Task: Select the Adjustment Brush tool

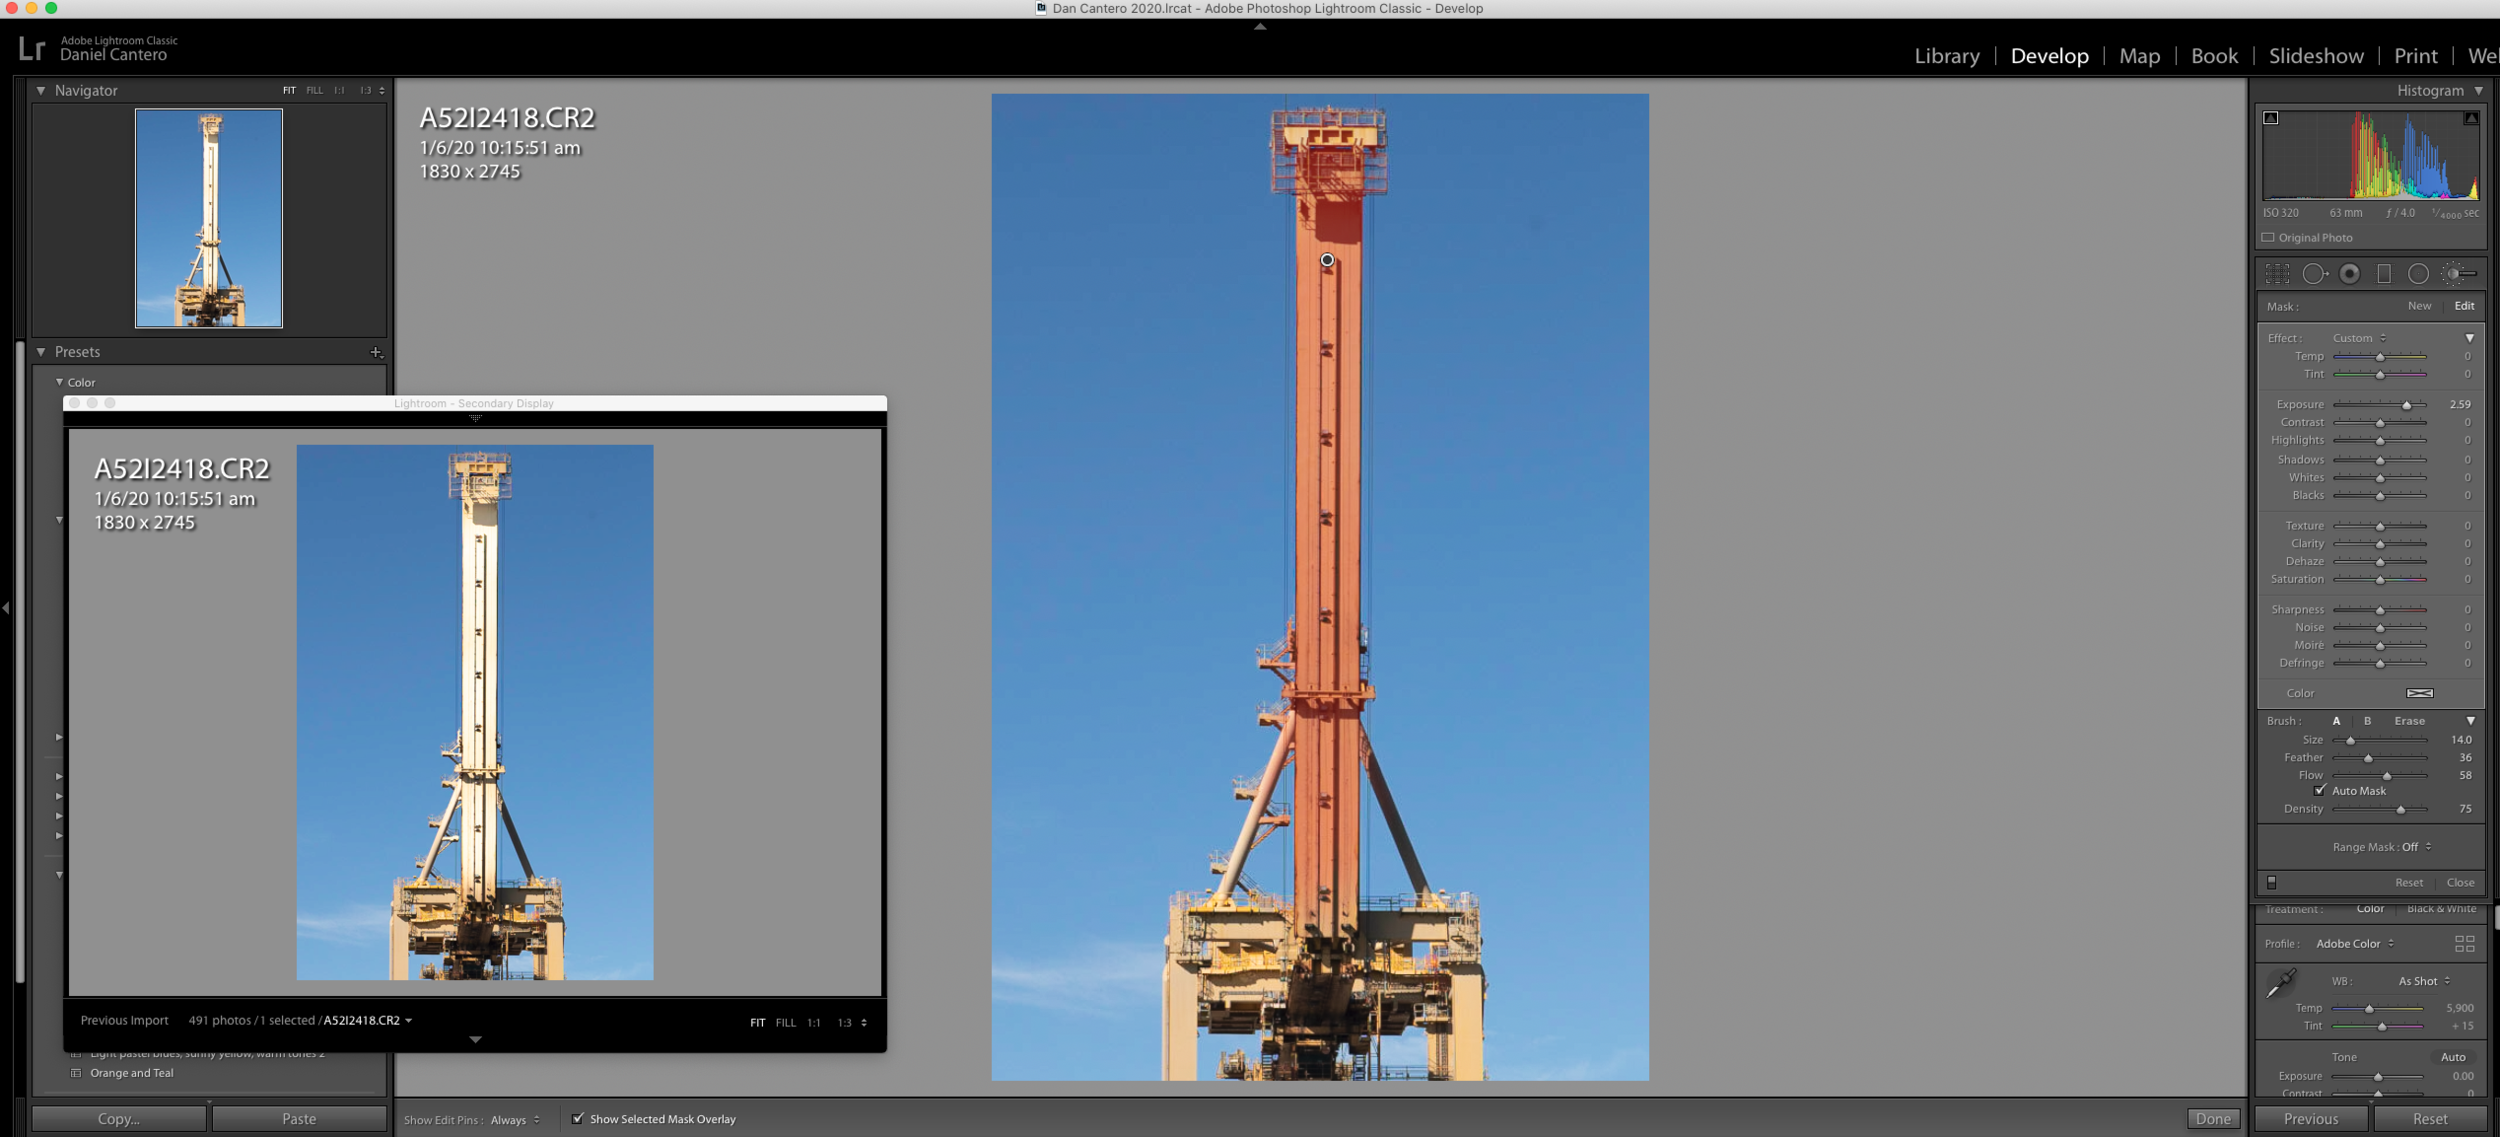Action: (2457, 273)
